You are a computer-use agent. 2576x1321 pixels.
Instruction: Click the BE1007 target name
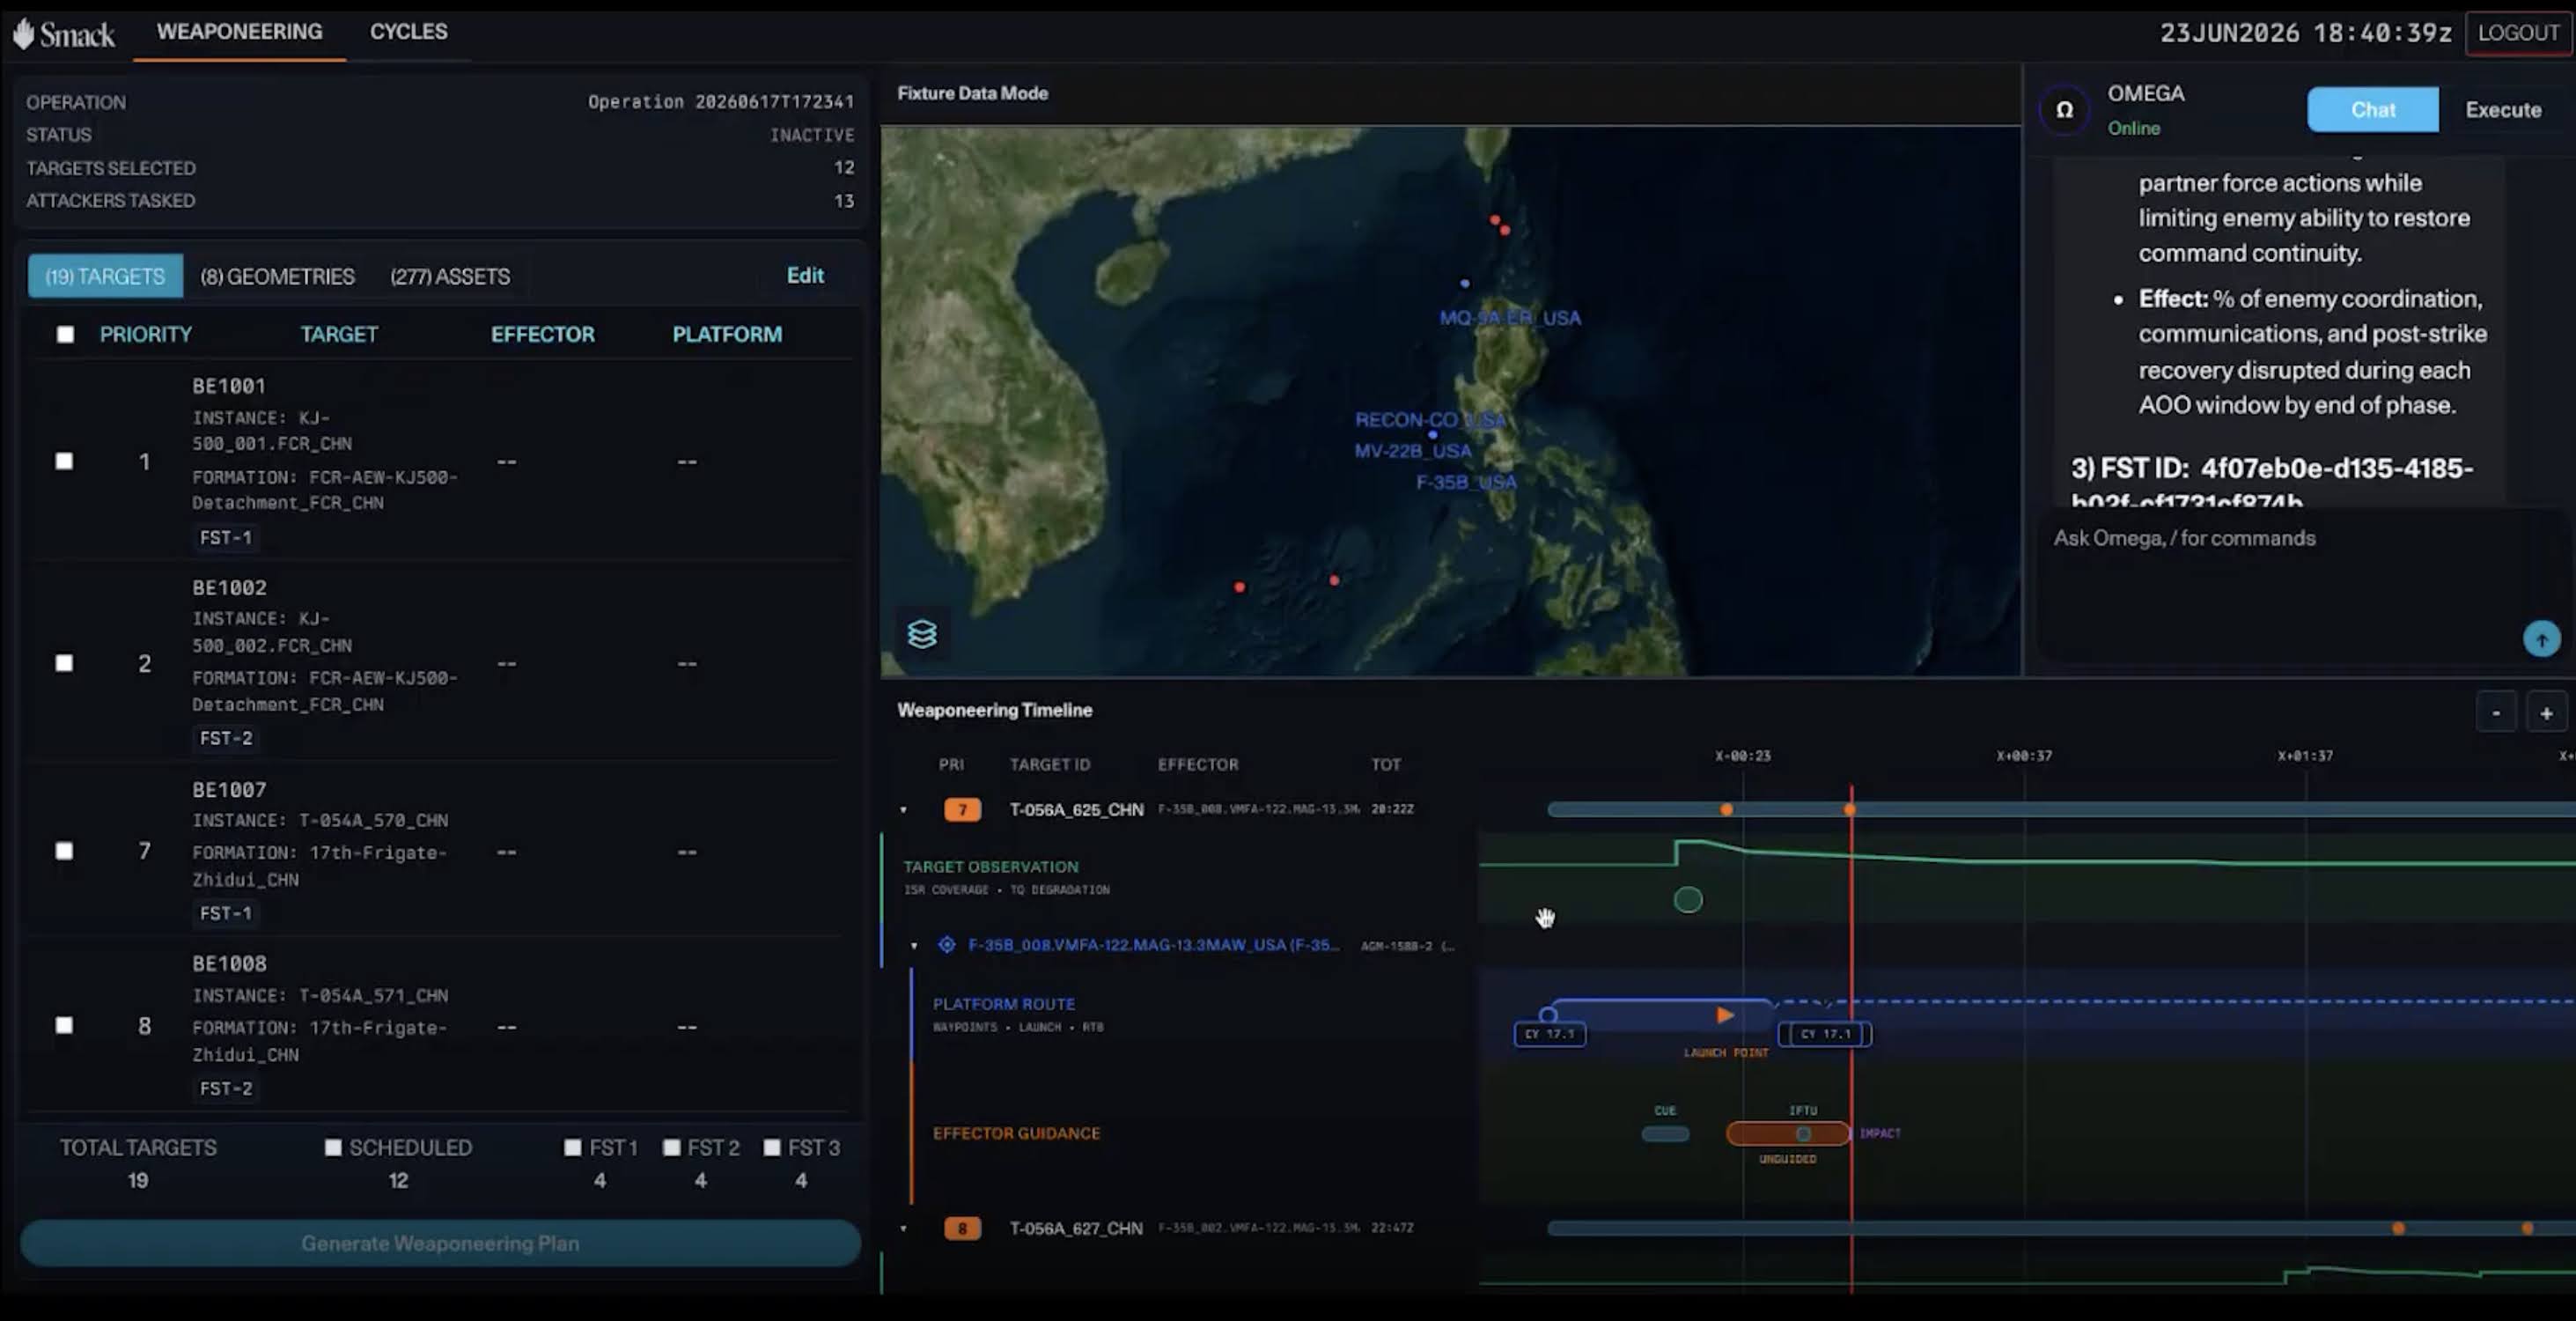pos(230,790)
